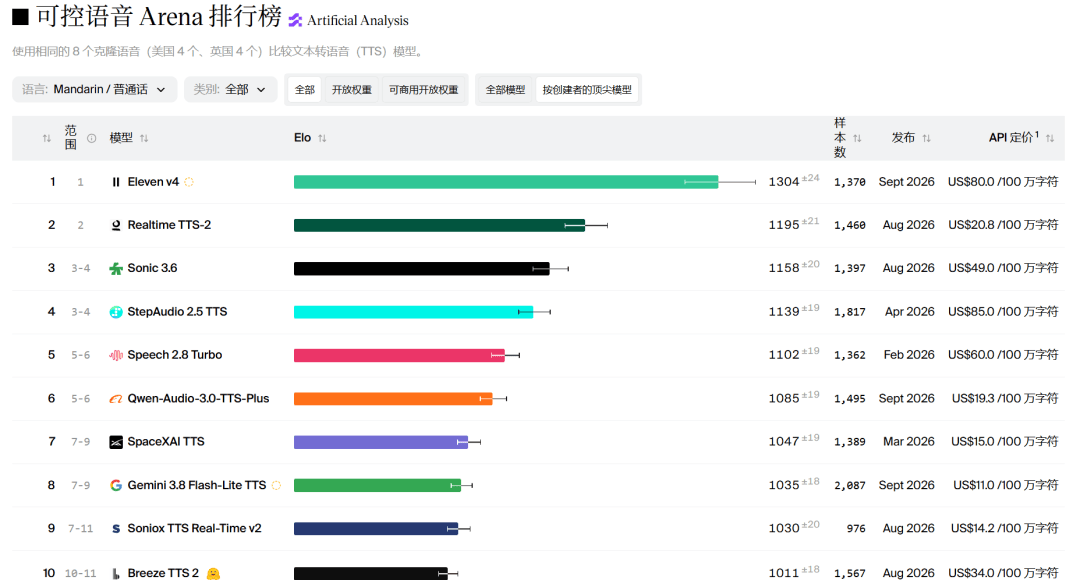Click the pink Elo bar for Speech 2.8 Turbo

(x=399, y=355)
